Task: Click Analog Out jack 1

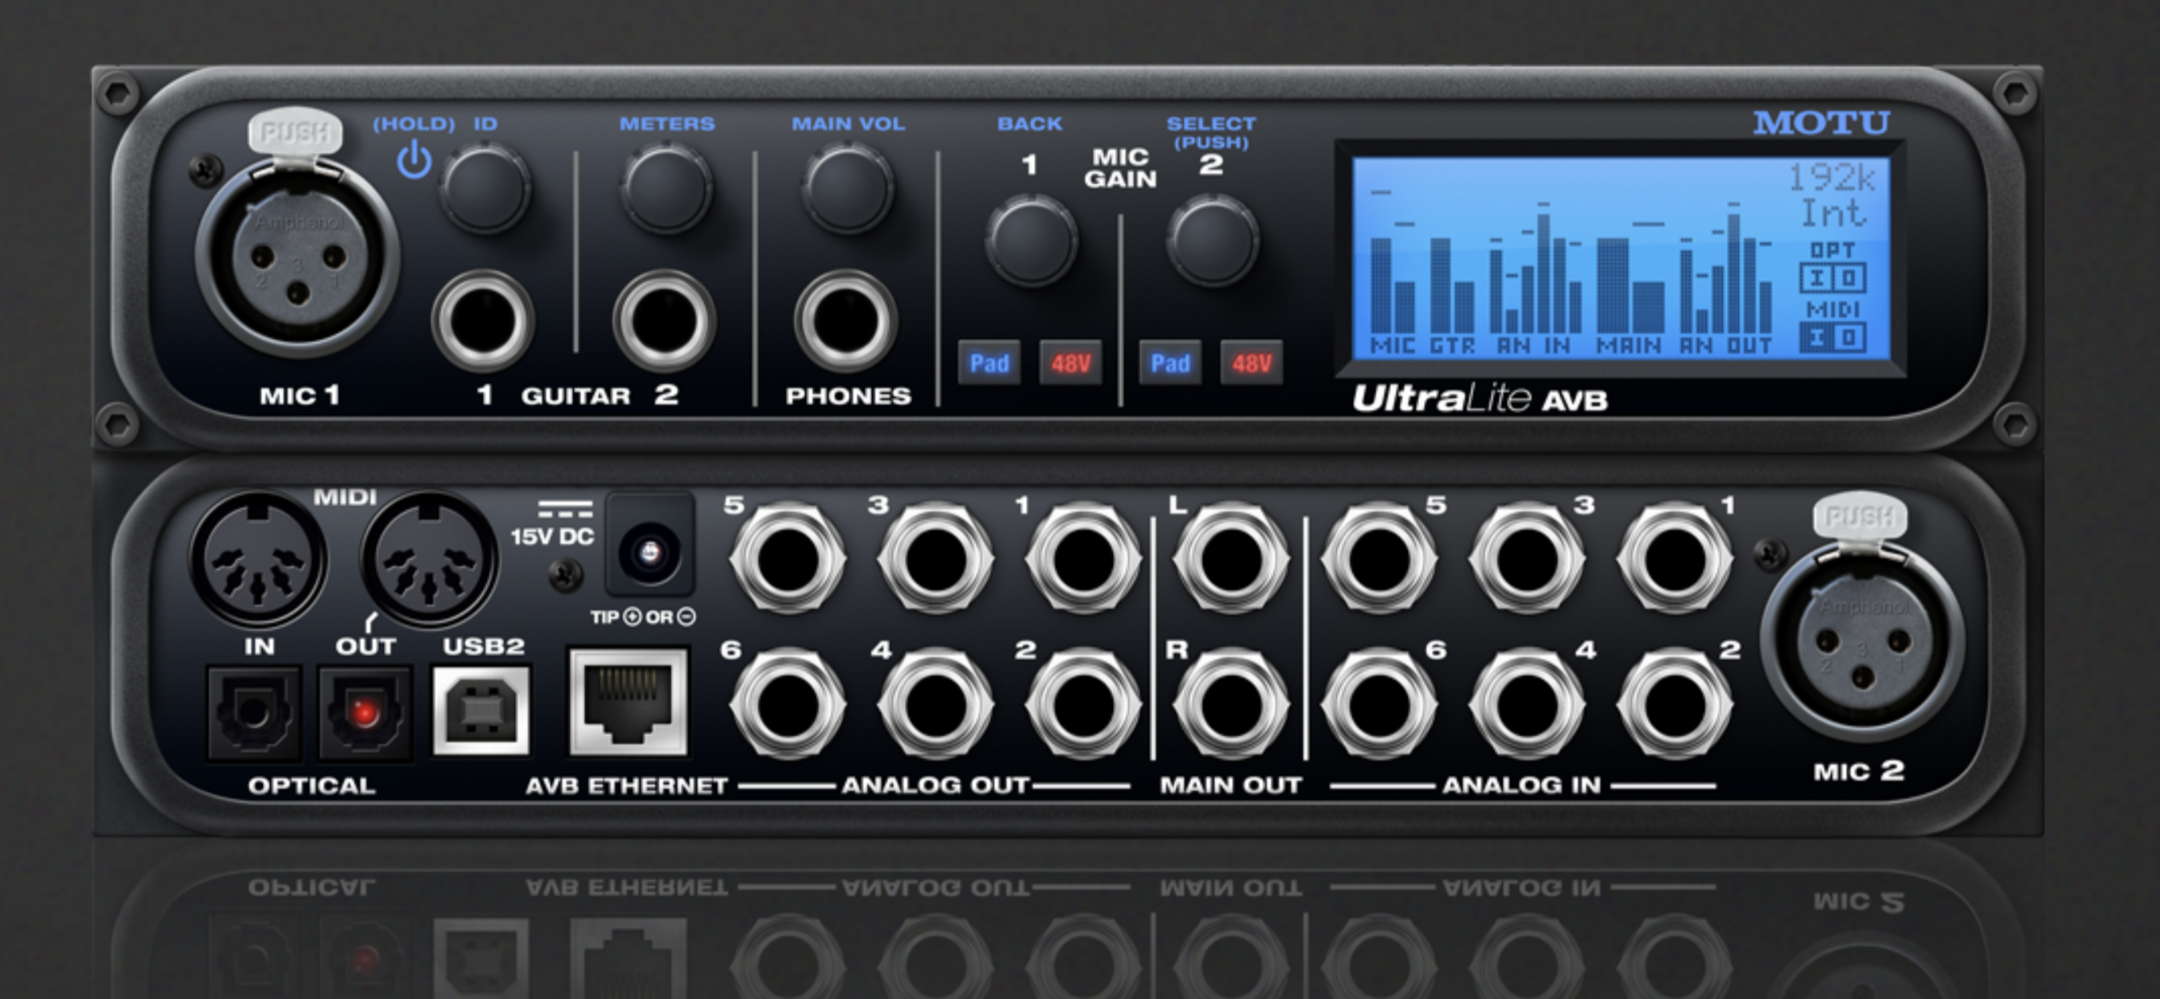Action: tap(1083, 559)
